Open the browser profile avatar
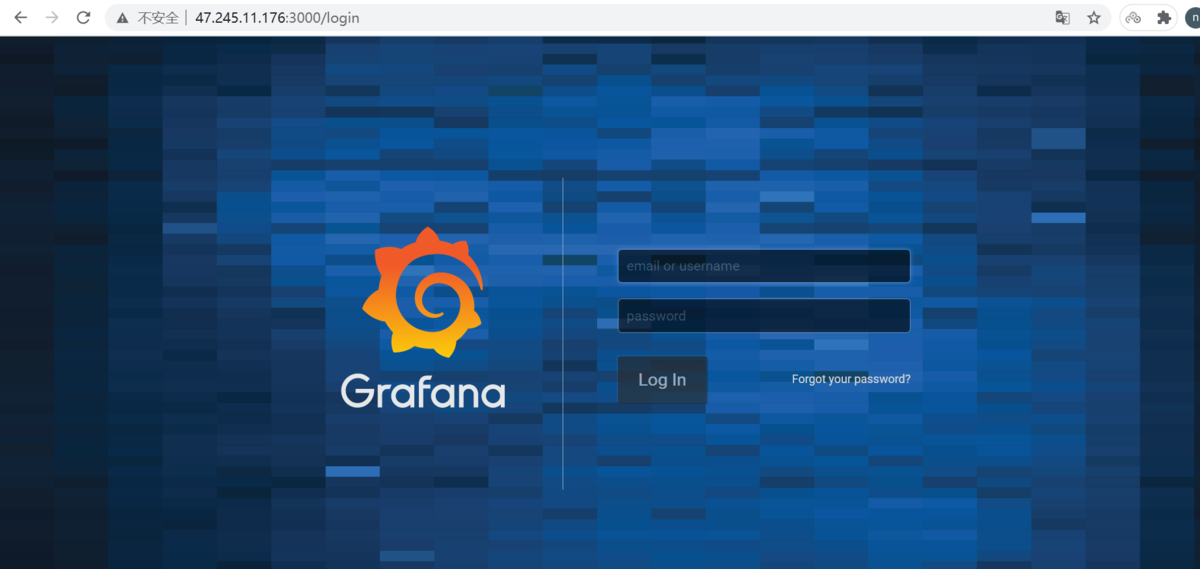Image resolution: width=1200 pixels, height=569 pixels. point(1192,18)
